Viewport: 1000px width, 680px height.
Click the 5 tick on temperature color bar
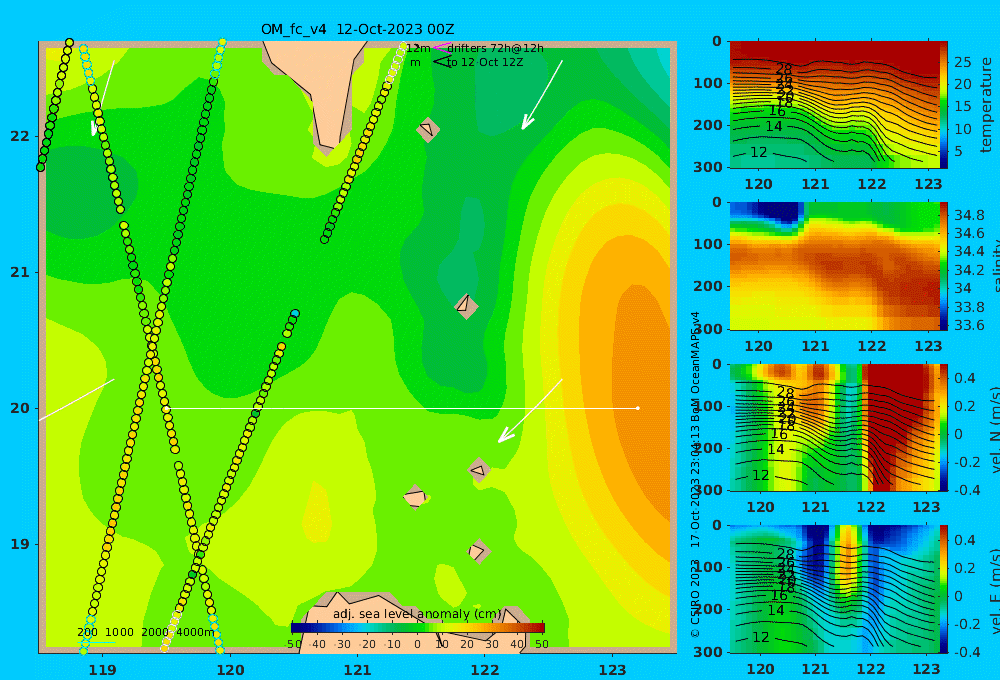point(959,152)
